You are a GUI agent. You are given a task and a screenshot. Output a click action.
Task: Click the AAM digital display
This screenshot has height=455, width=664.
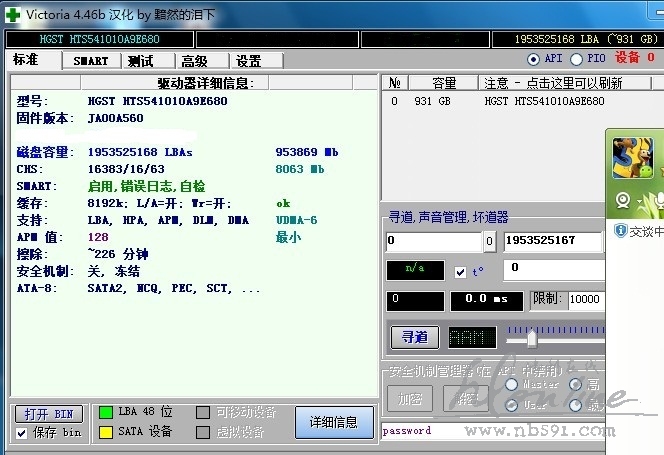pos(470,338)
